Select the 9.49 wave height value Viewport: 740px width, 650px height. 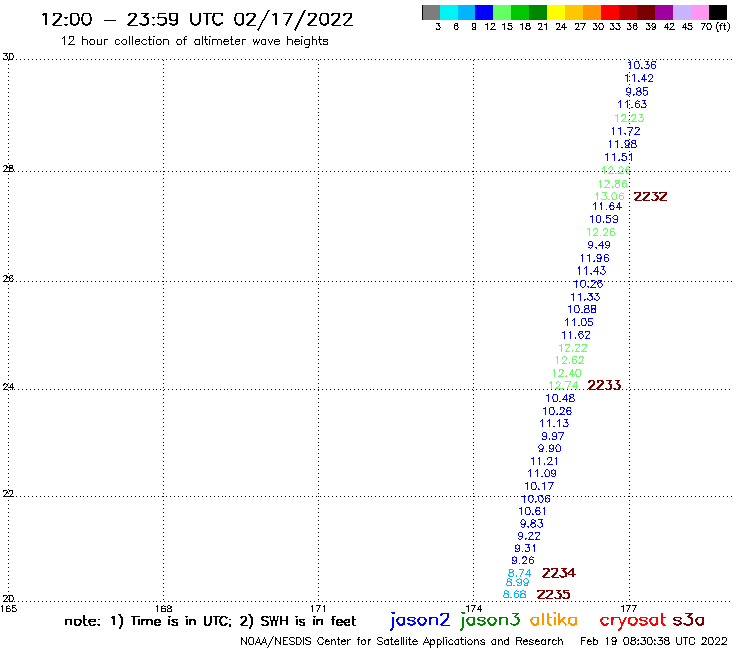click(599, 245)
